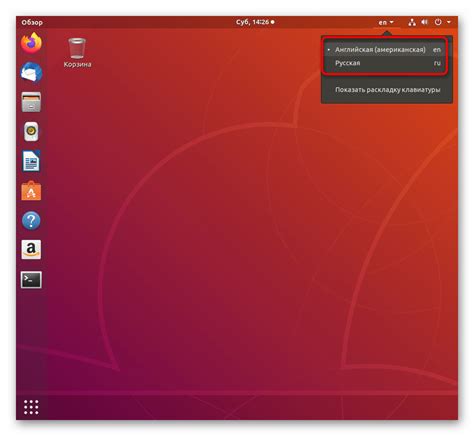The height and width of the screenshot is (436, 474).
Task: Launch the Amazon shortcut in the dock
Action: [x=31, y=250]
